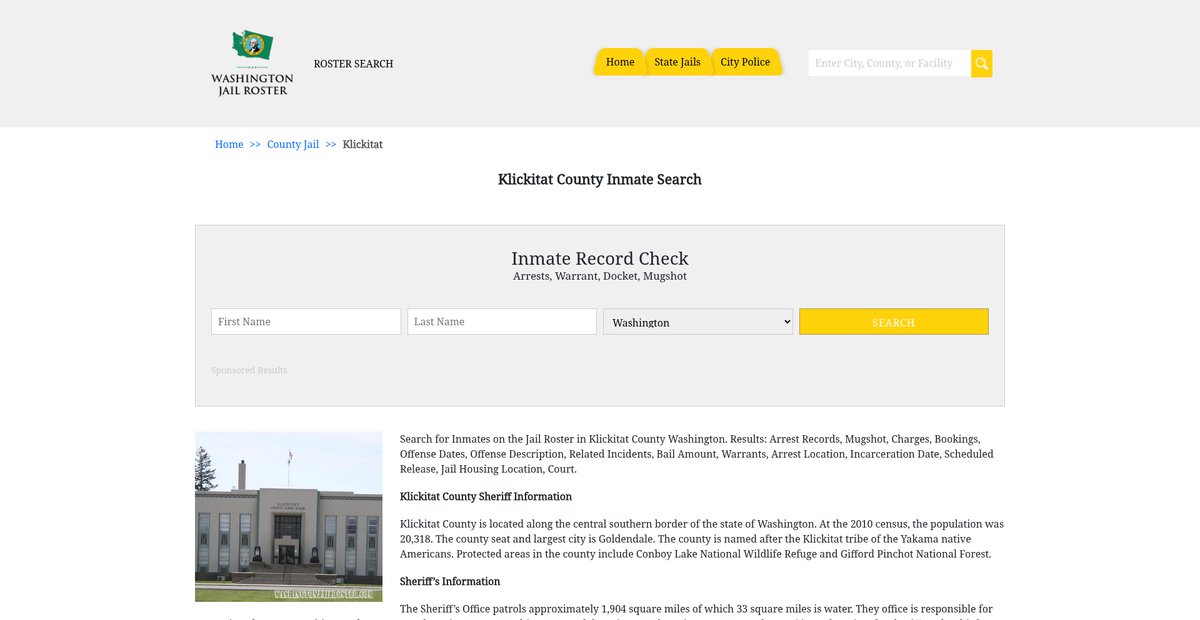Click the Washington Jail Roster logo
The image size is (1200, 620).
tap(252, 63)
